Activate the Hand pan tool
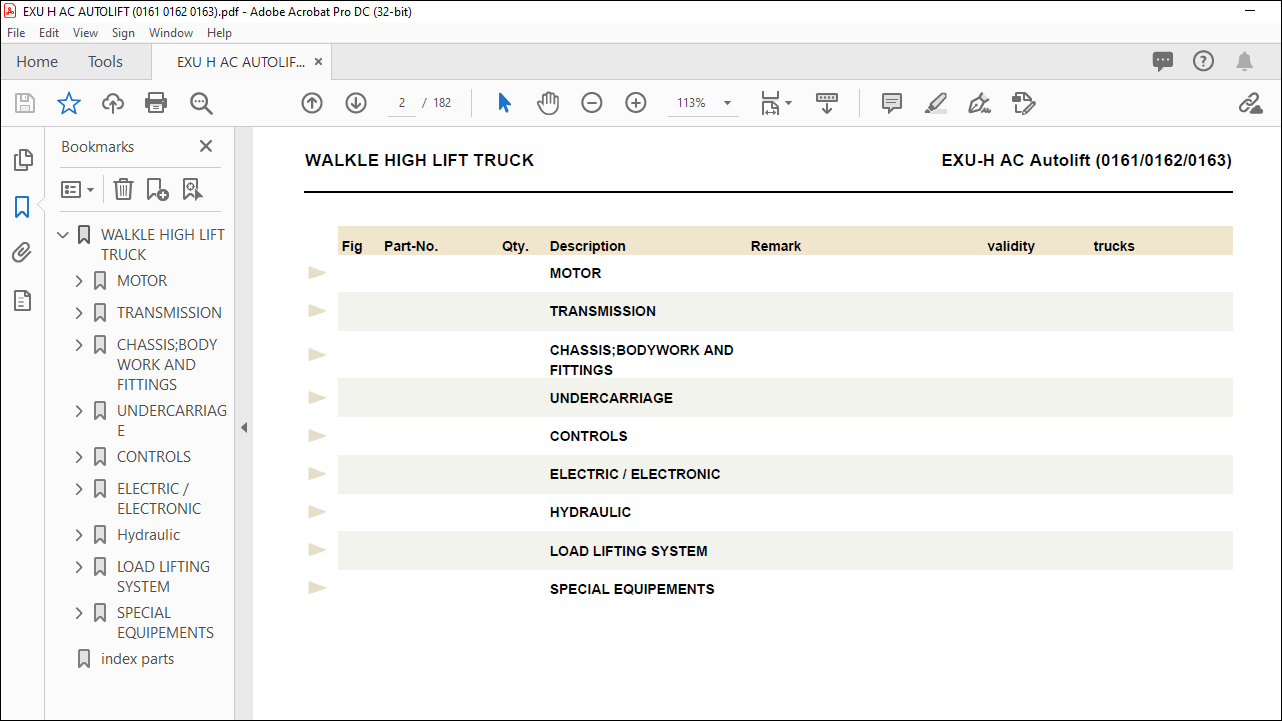 pyautogui.click(x=548, y=103)
